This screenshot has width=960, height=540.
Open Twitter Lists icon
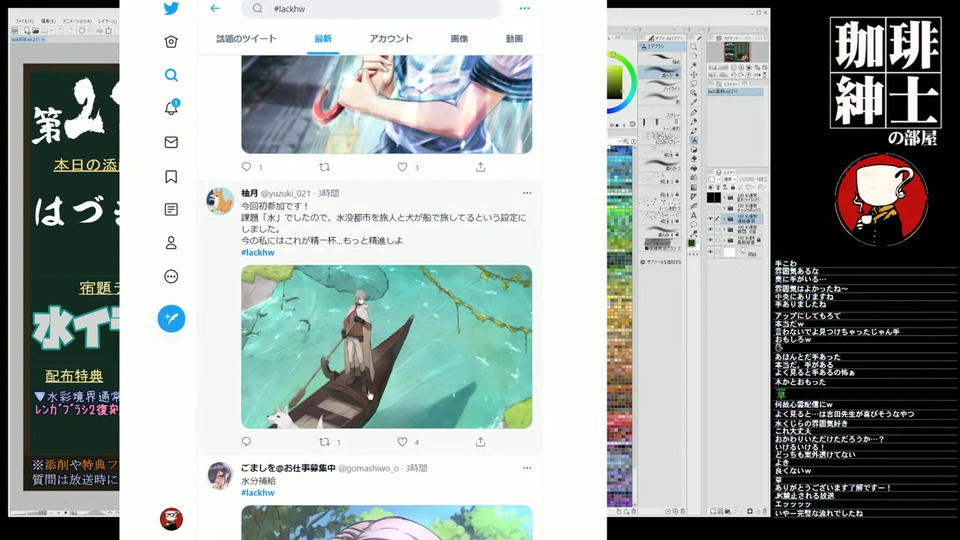(171, 209)
